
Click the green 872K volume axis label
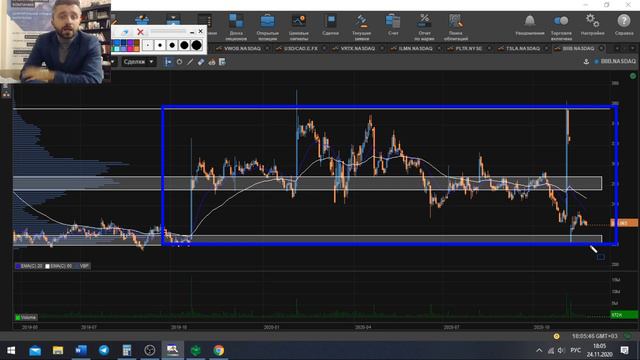coord(624,315)
